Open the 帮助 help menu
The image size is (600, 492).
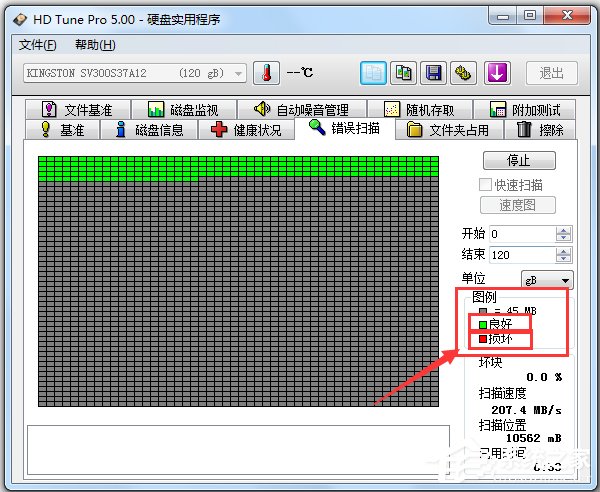pos(95,45)
